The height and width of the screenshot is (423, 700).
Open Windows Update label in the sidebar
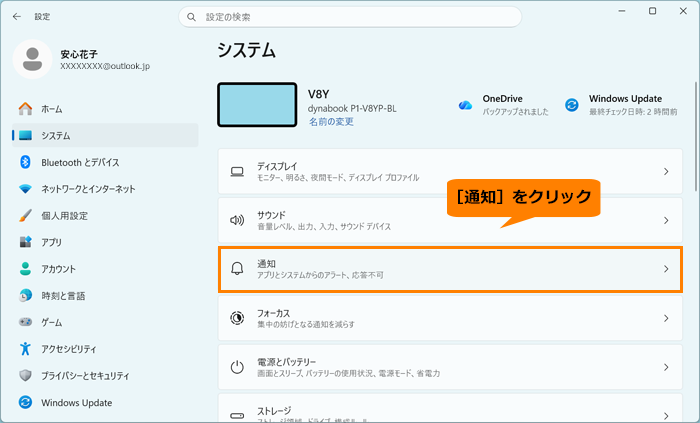[x=77, y=402]
